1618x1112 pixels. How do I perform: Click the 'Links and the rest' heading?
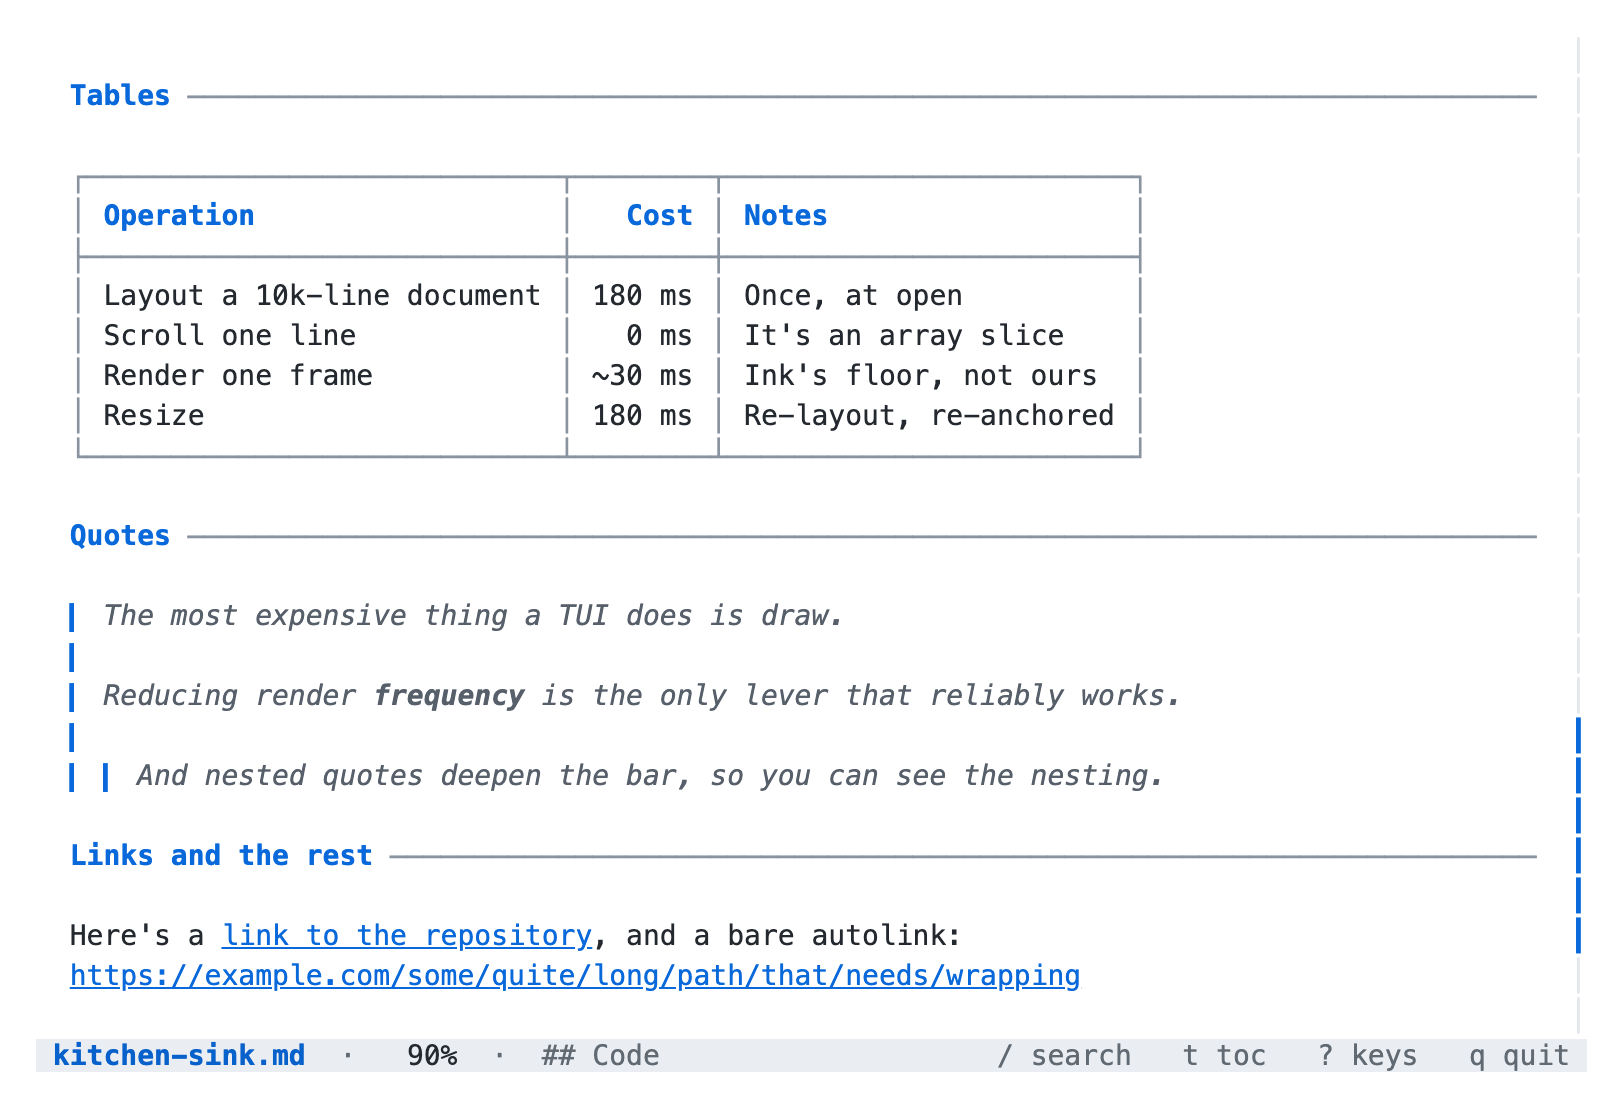[221, 856]
